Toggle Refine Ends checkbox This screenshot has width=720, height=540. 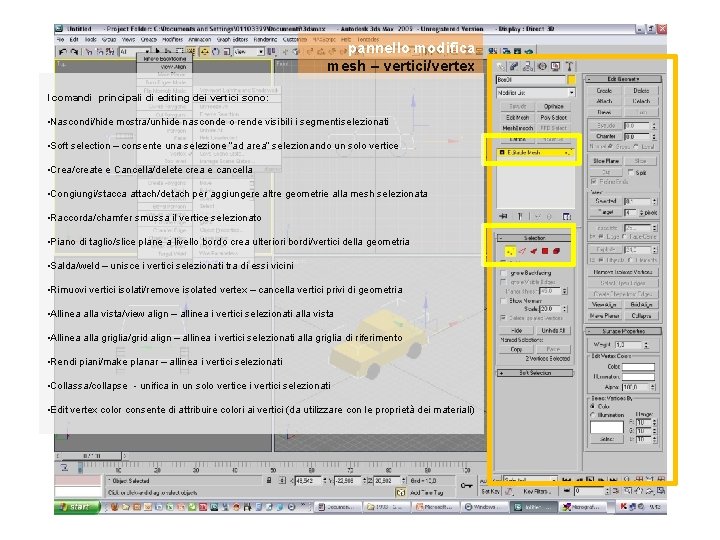[594, 182]
